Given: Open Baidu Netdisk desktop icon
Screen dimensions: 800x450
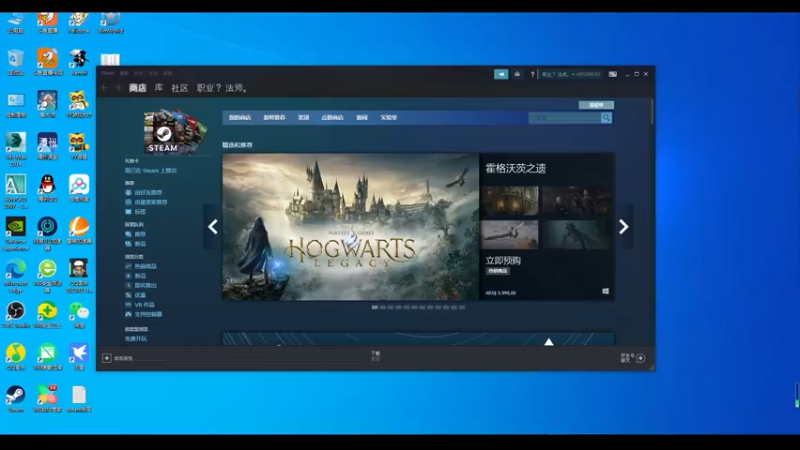Looking at the screenshot, I should click(79, 188).
